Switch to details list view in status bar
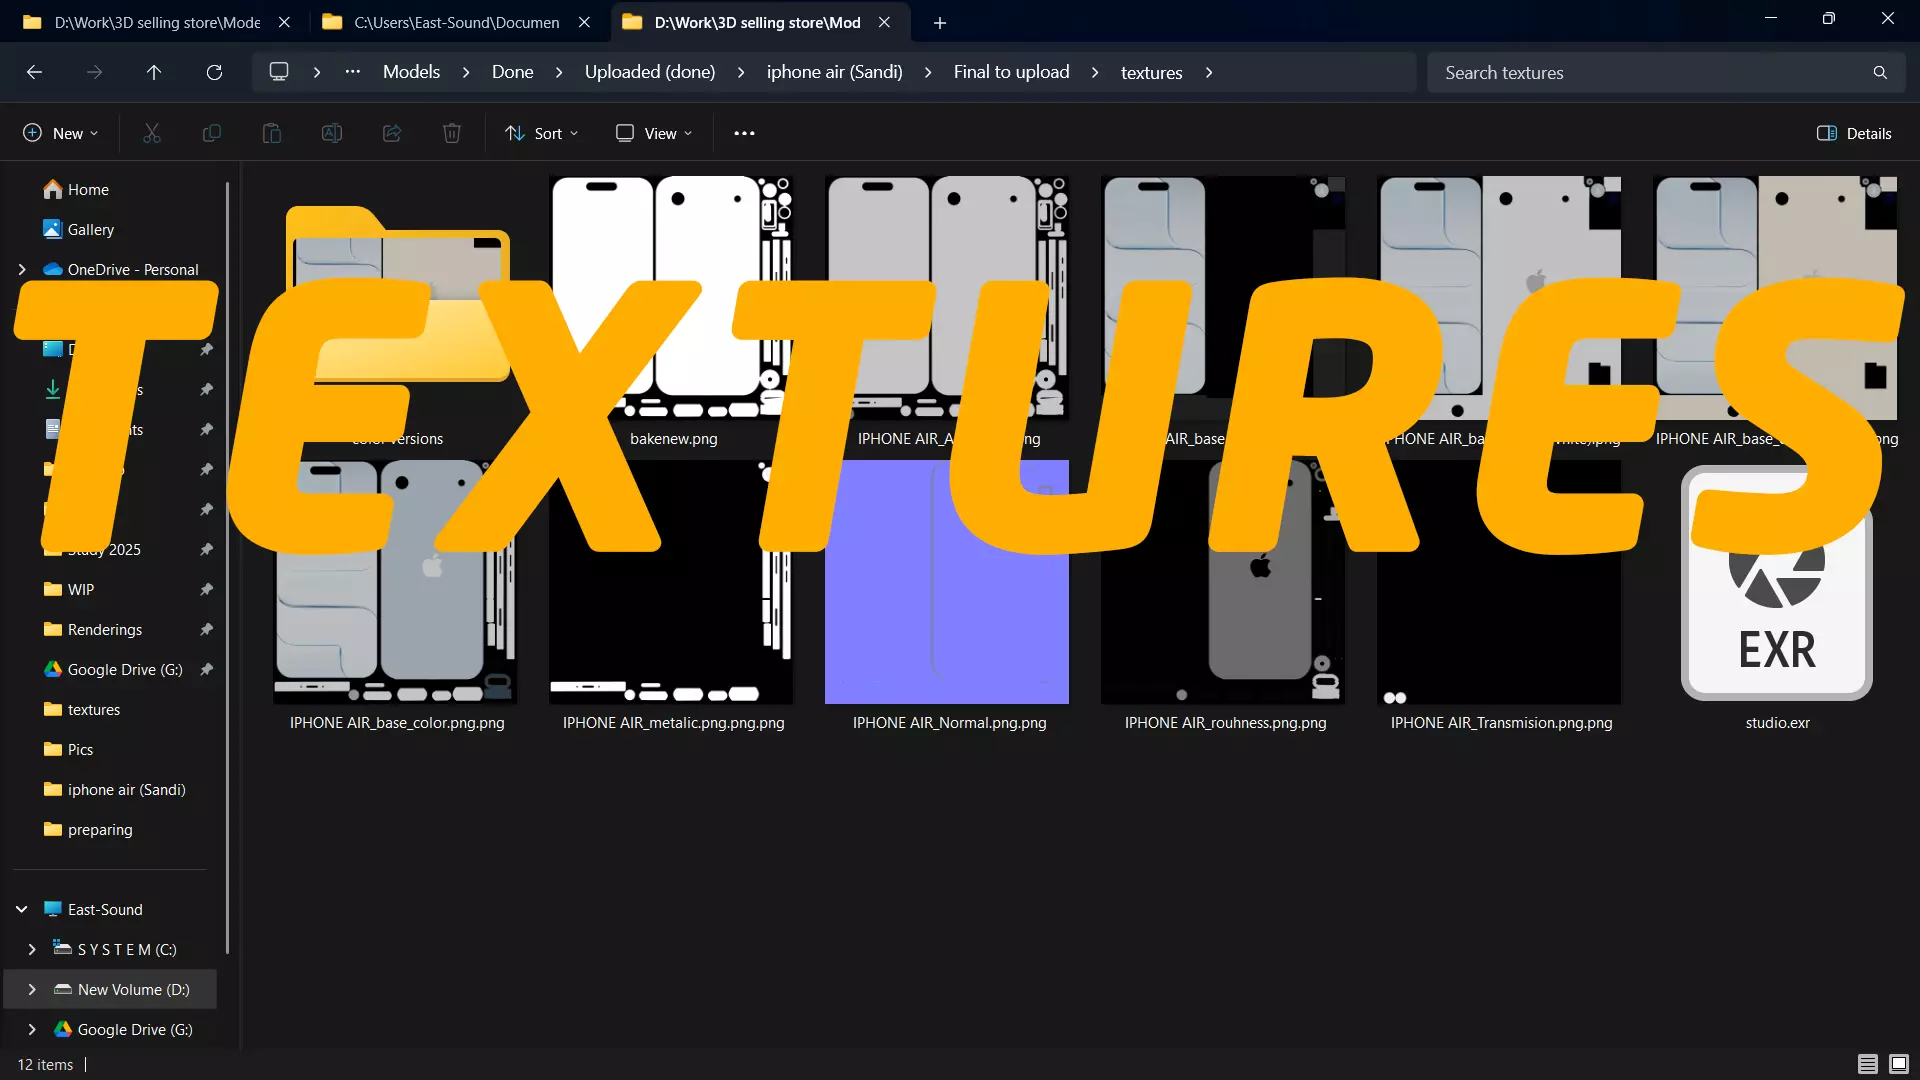1920x1080 pixels. point(1867,1064)
